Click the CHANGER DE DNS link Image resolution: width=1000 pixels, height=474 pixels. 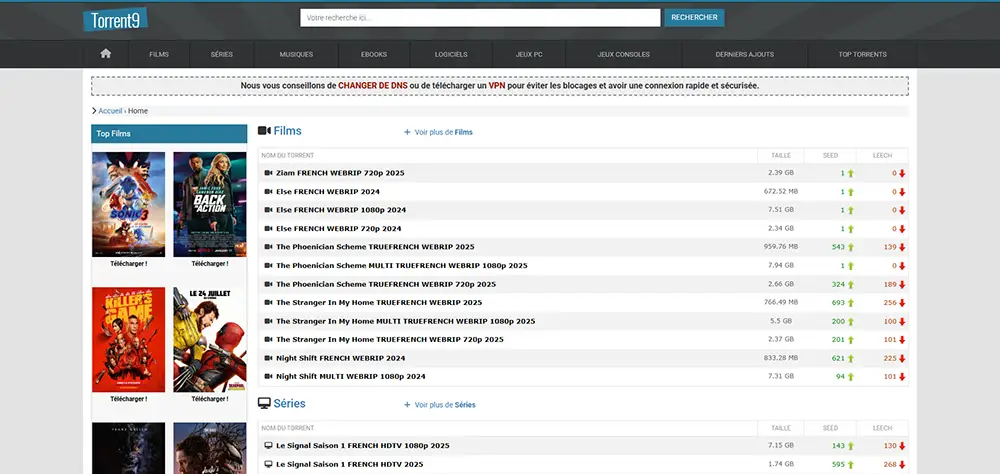pyautogui.click(x=372, y=86)
